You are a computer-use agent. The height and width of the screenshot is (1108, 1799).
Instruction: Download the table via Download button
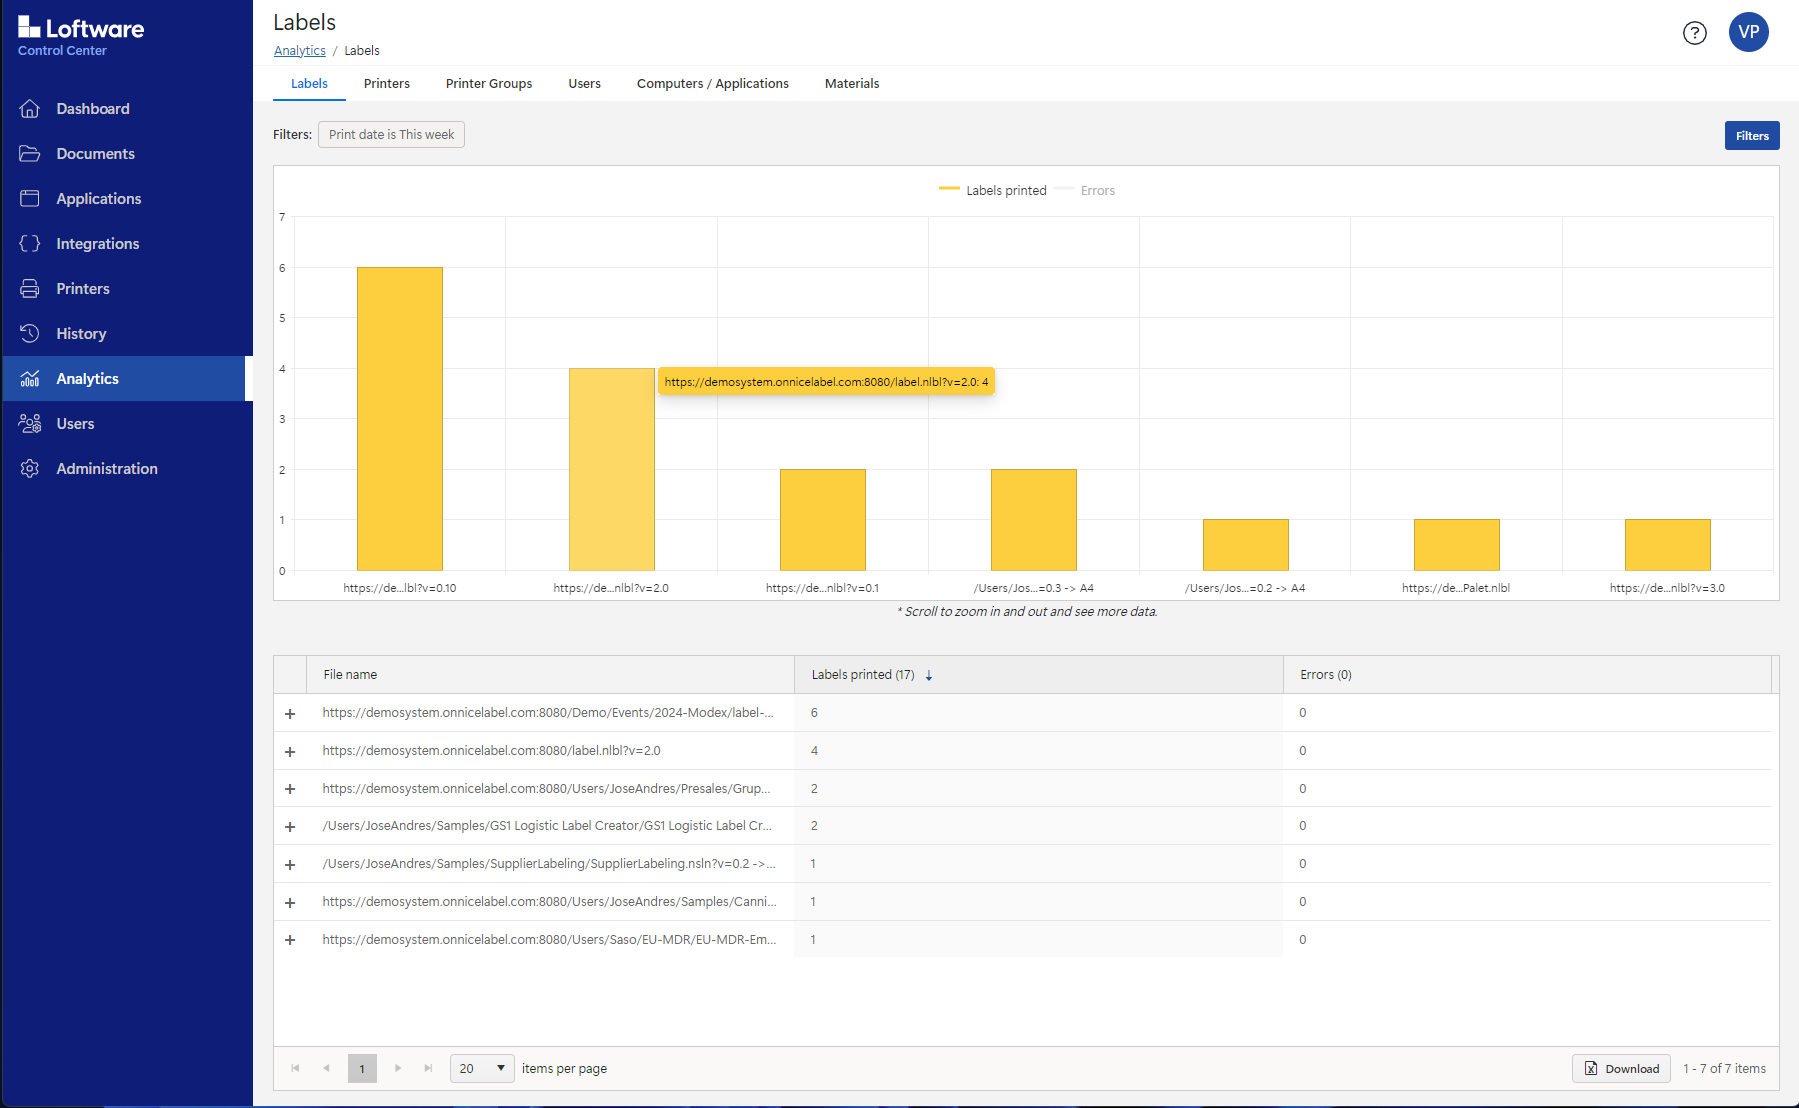[1621, 1069]
